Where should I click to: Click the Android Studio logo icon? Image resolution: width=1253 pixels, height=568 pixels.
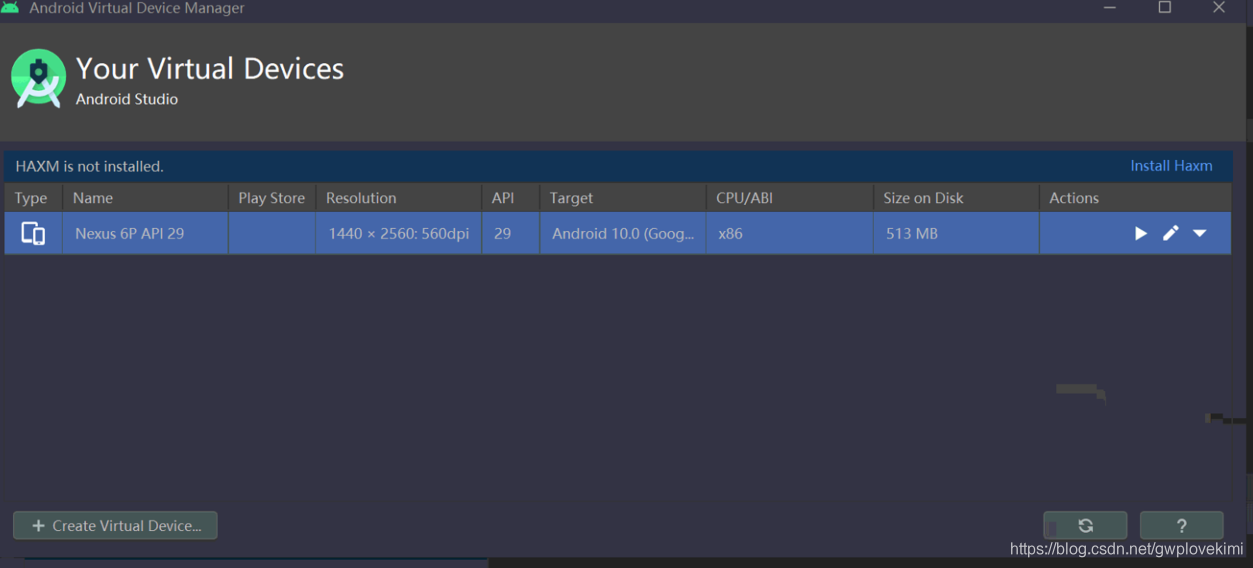coord(38,78)
